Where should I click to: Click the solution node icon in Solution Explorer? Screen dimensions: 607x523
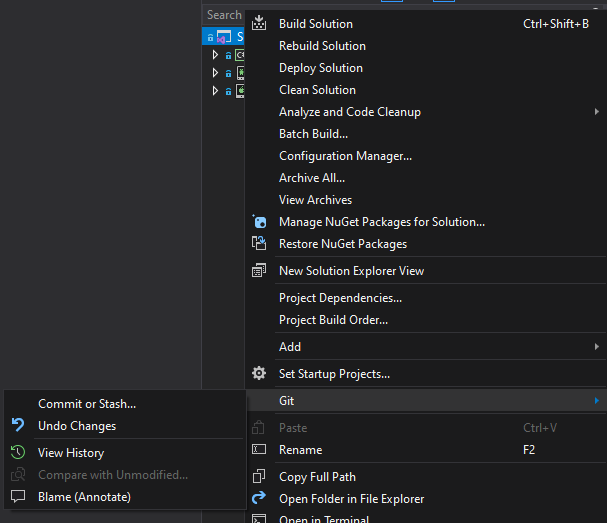224,37
